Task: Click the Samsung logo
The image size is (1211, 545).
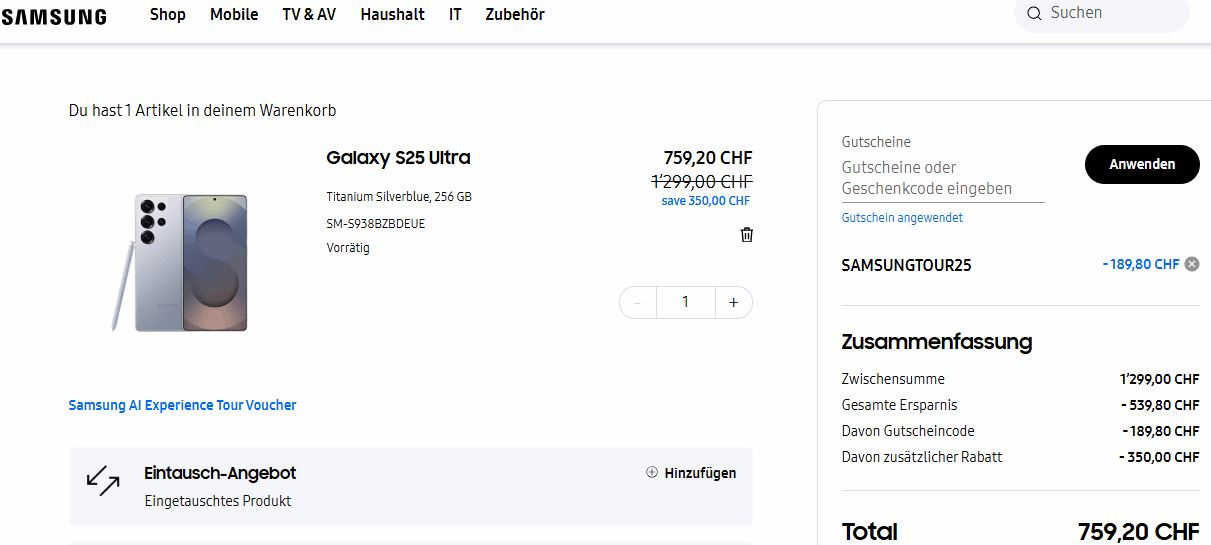Action: click(54, 16)
